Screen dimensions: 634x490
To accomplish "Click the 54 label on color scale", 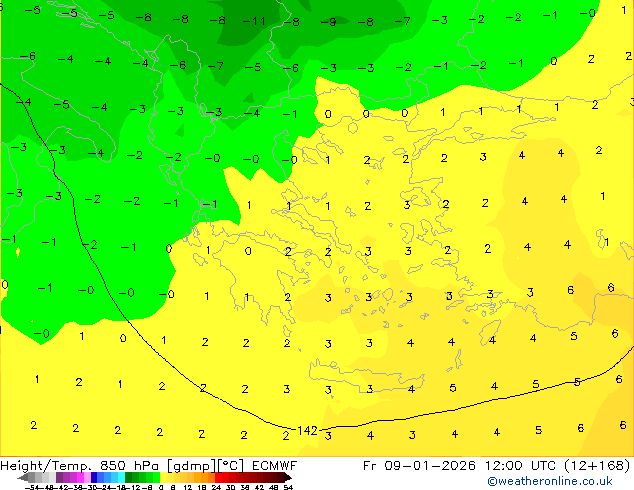I will tap(288, 487).
